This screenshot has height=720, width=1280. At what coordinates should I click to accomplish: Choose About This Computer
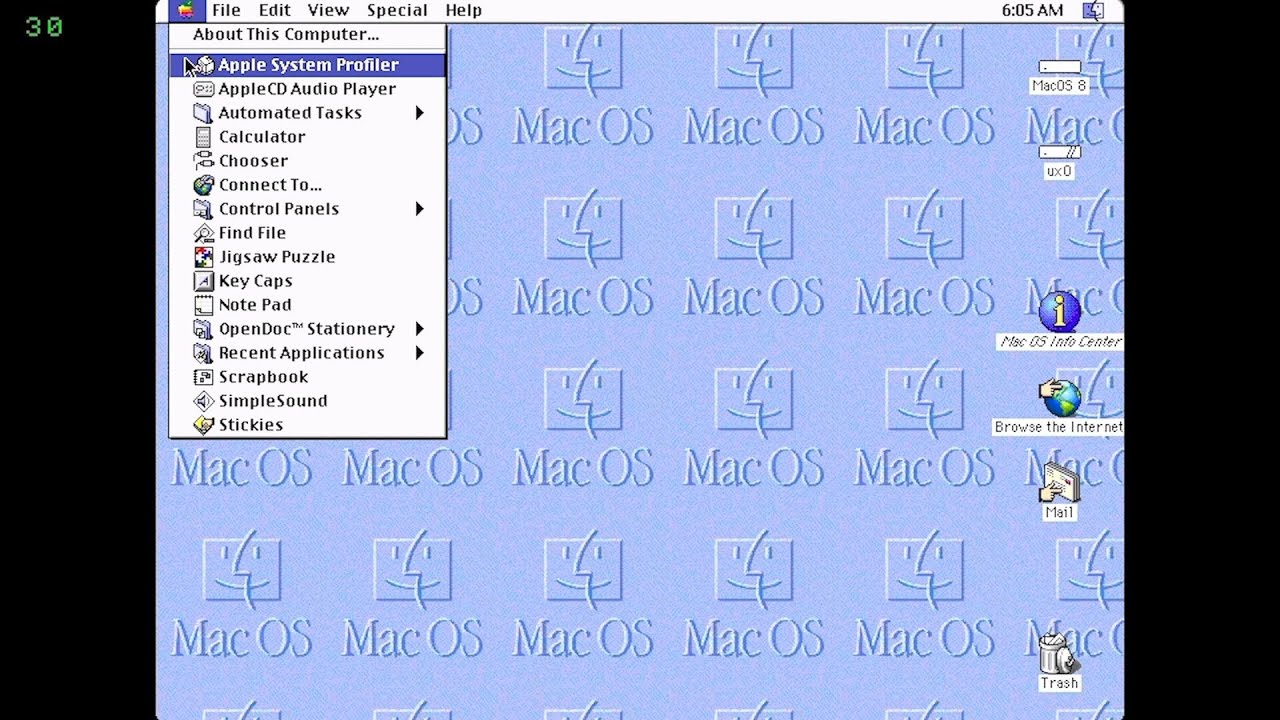pos(286,34)
